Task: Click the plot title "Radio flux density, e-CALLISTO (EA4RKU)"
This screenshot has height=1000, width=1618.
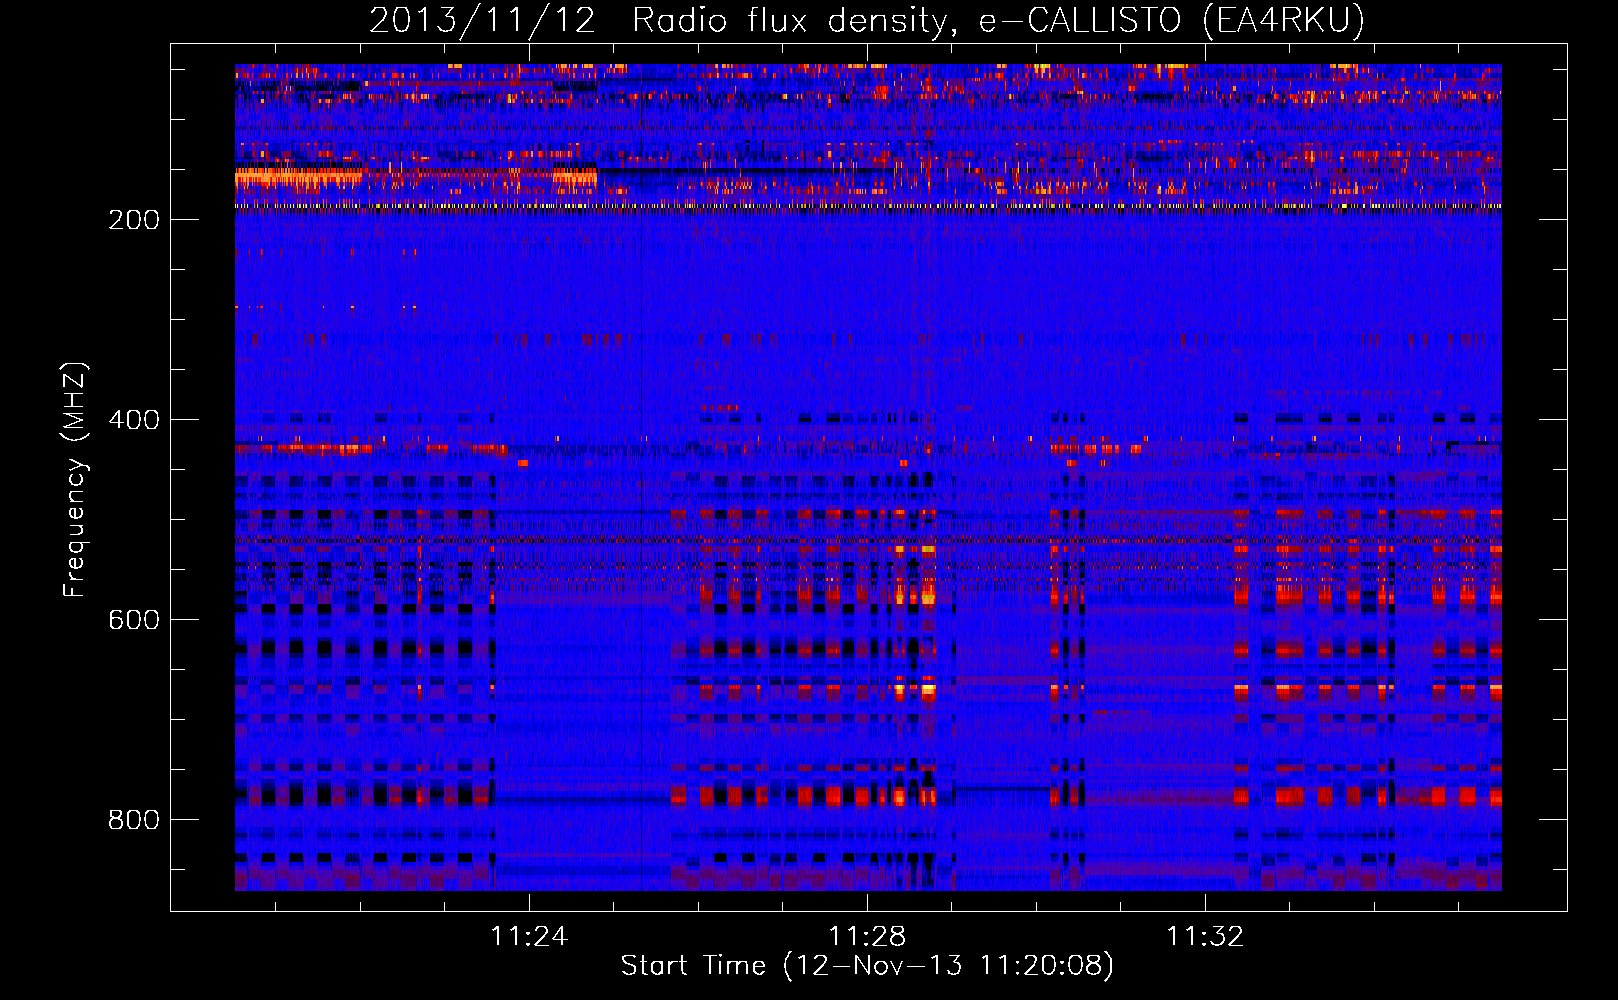Action: 998,21
